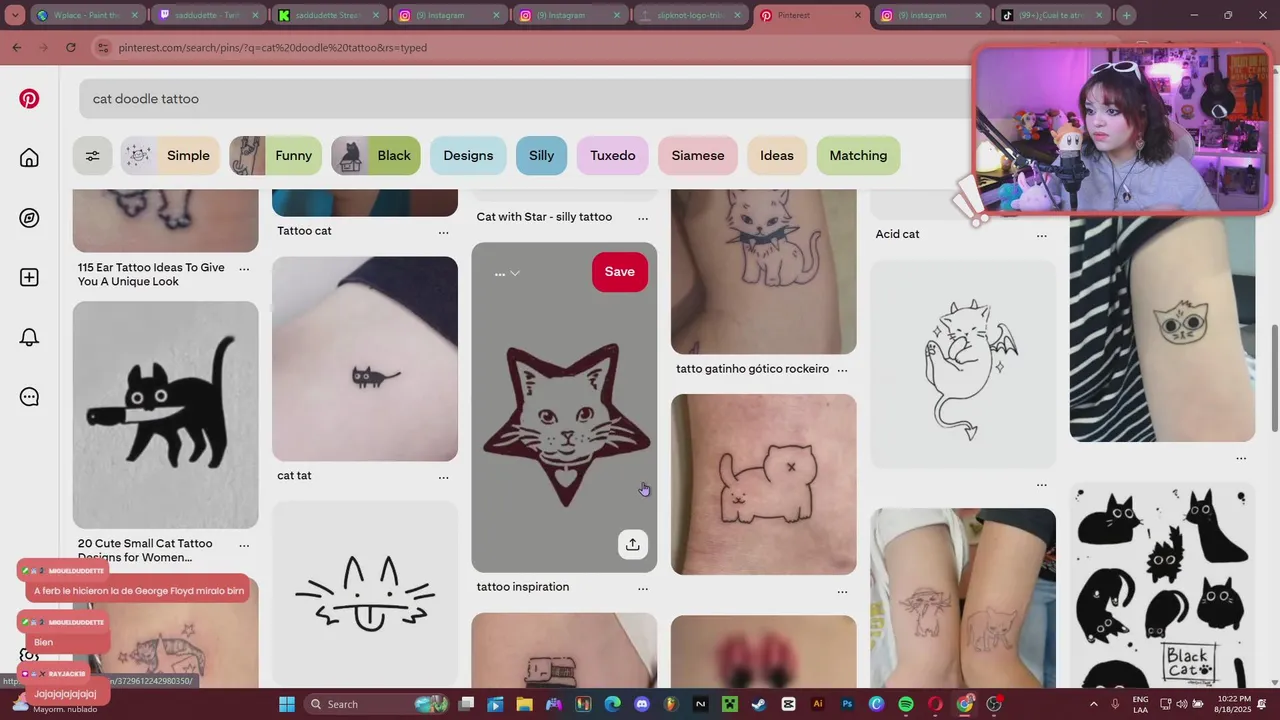Open the winged devil cat line drawing pin

[963, 364]
